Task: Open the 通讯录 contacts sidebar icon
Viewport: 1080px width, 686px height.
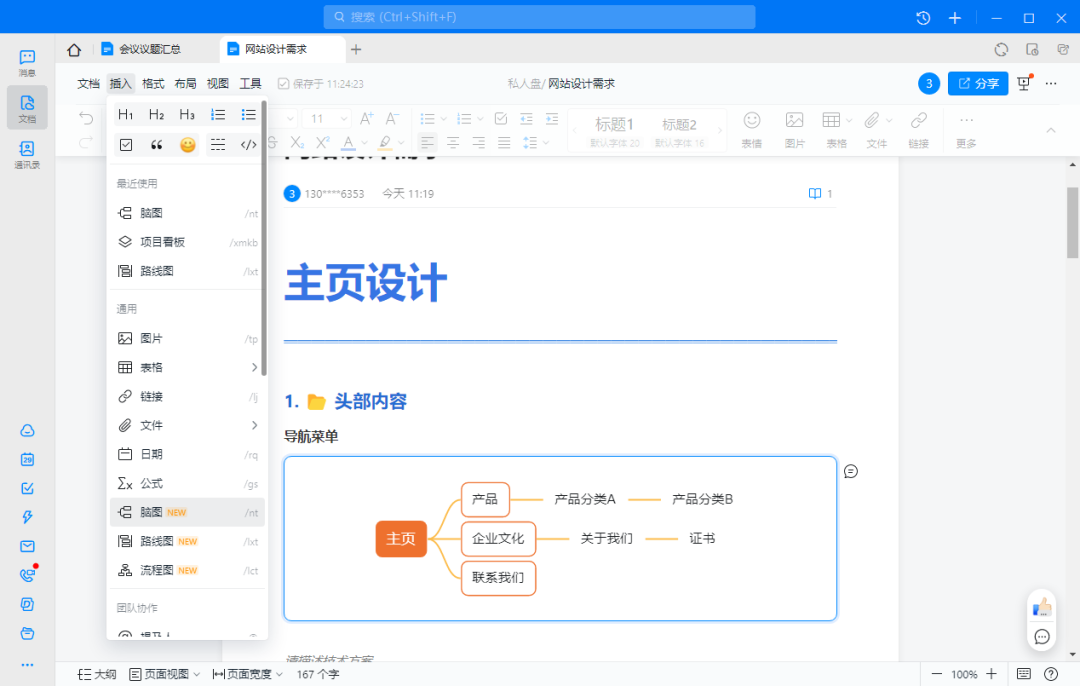Action: tap(27, 154)
